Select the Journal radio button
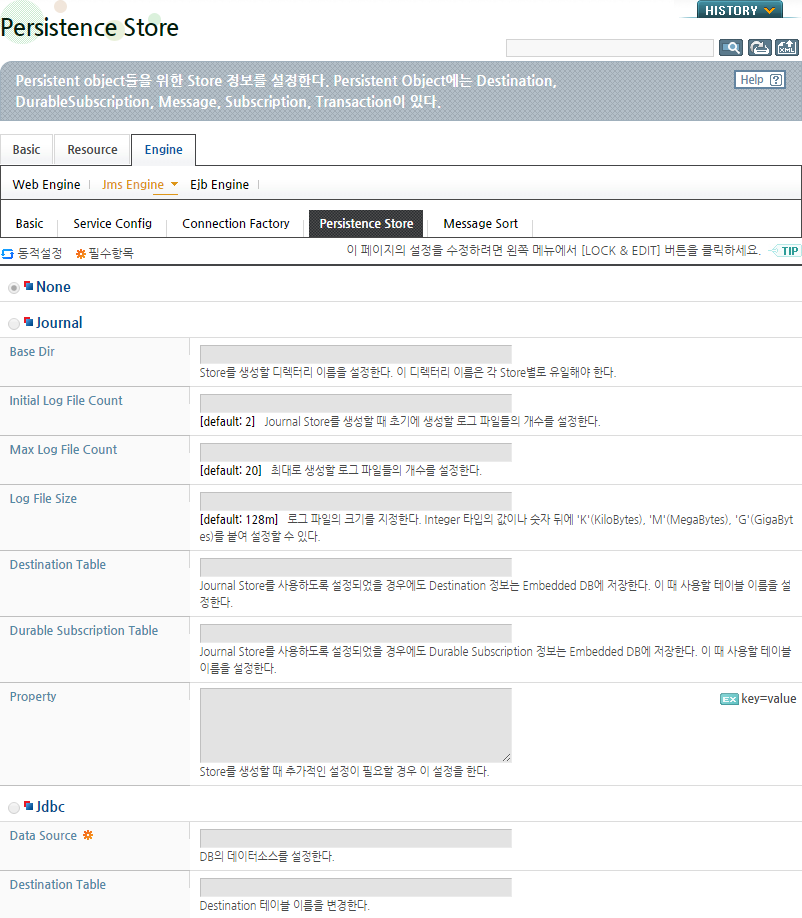This screenshot has height=918, width=802. (x=14, y=324)
